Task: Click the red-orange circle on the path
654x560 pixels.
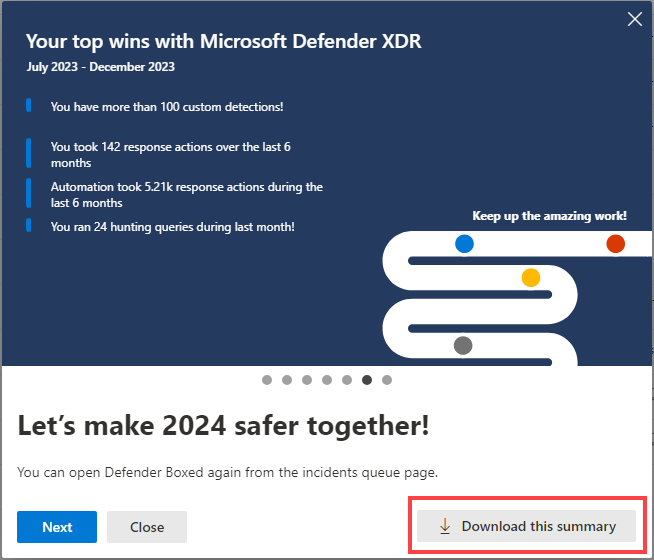Action: [615, 243]
